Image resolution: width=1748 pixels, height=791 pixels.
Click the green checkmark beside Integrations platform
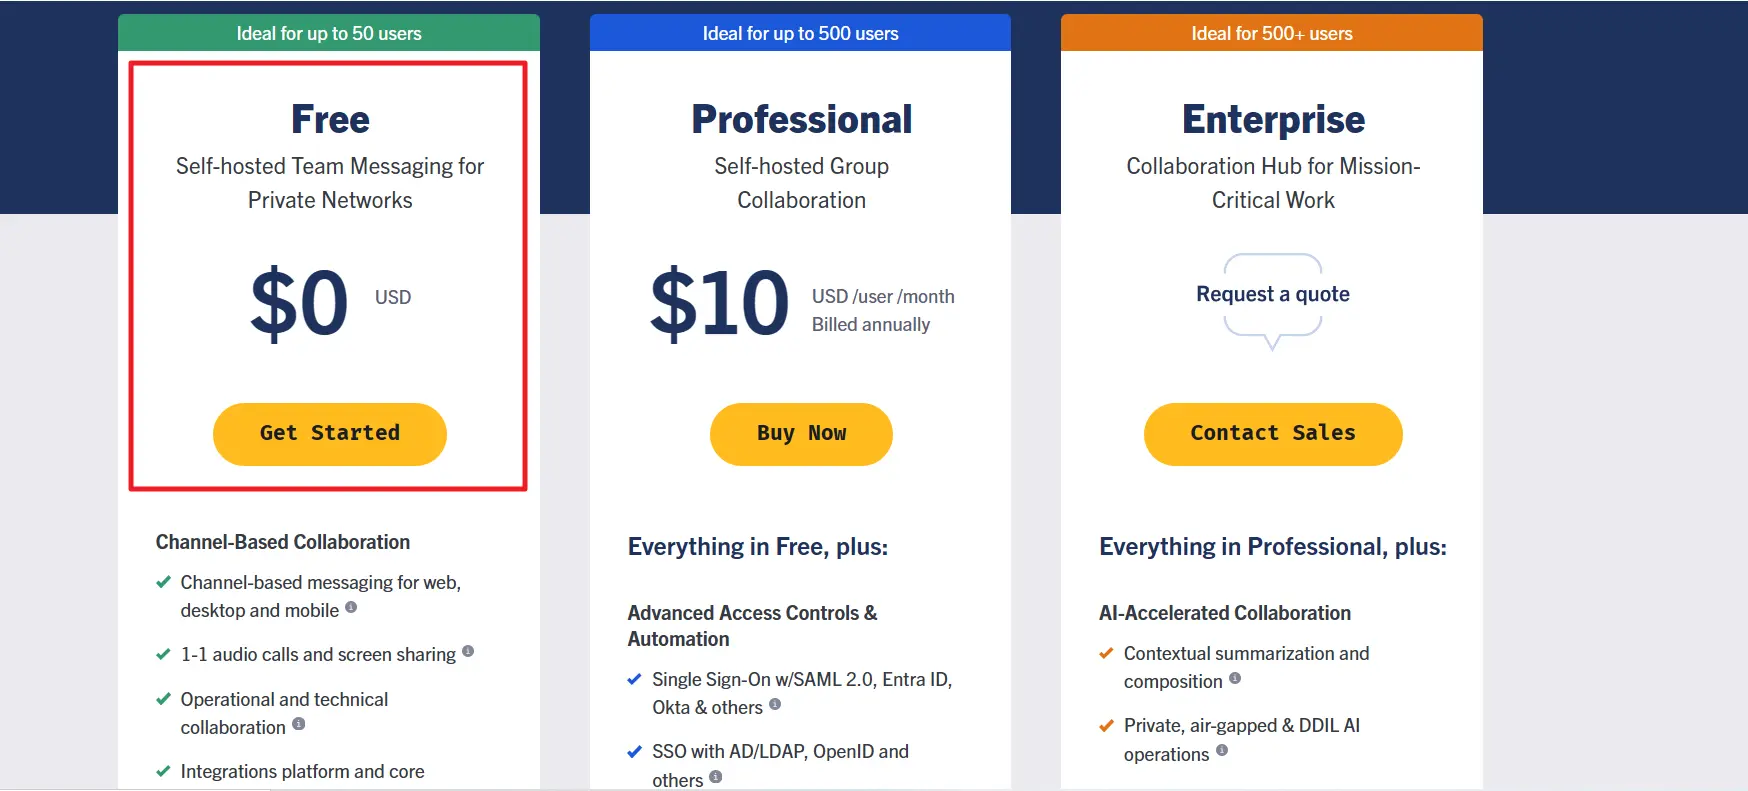[x=164, y=771]
